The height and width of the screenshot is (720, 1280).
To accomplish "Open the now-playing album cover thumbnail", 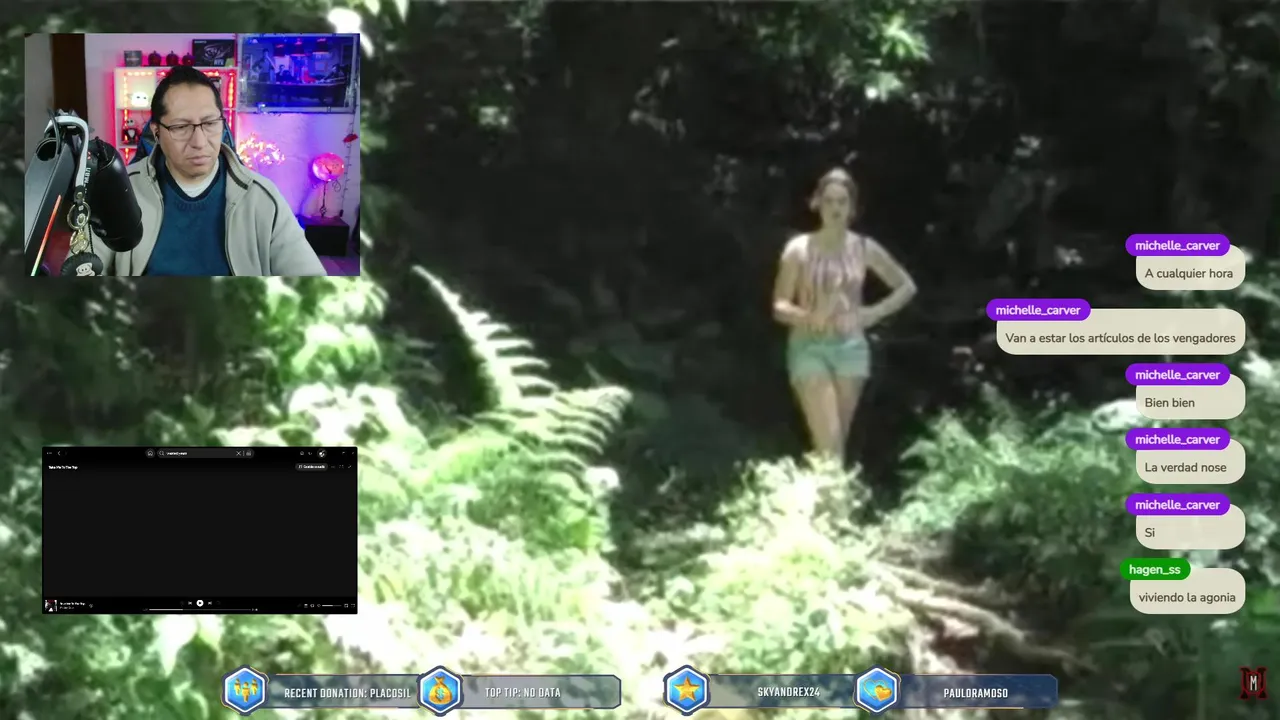I will pyautogui.click(x=51, y=605).
